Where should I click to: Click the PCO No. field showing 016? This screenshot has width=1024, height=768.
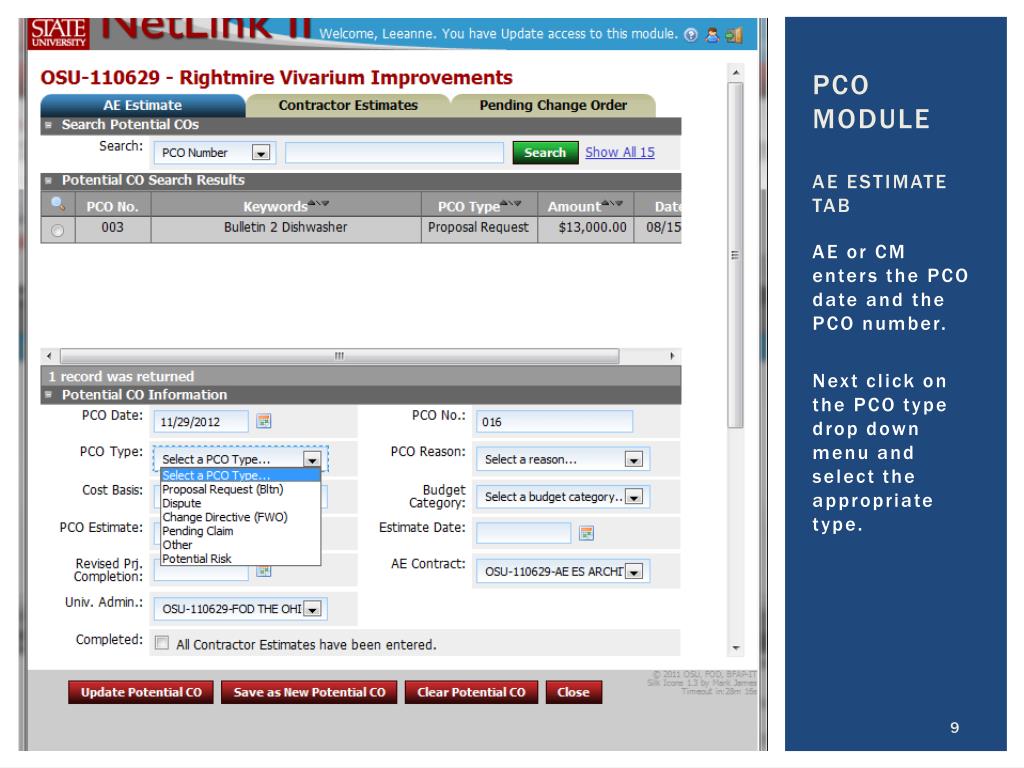554,422
